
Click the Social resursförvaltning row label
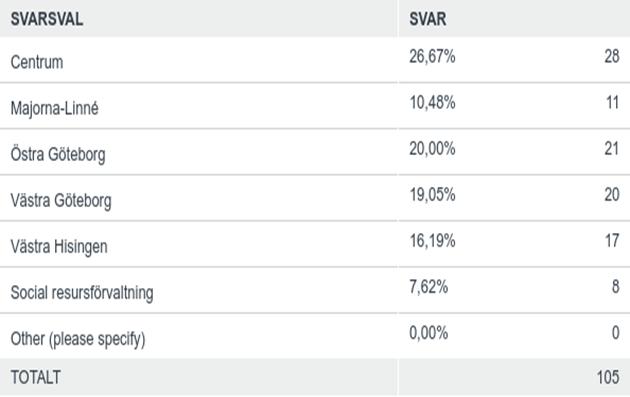point(82,293)
